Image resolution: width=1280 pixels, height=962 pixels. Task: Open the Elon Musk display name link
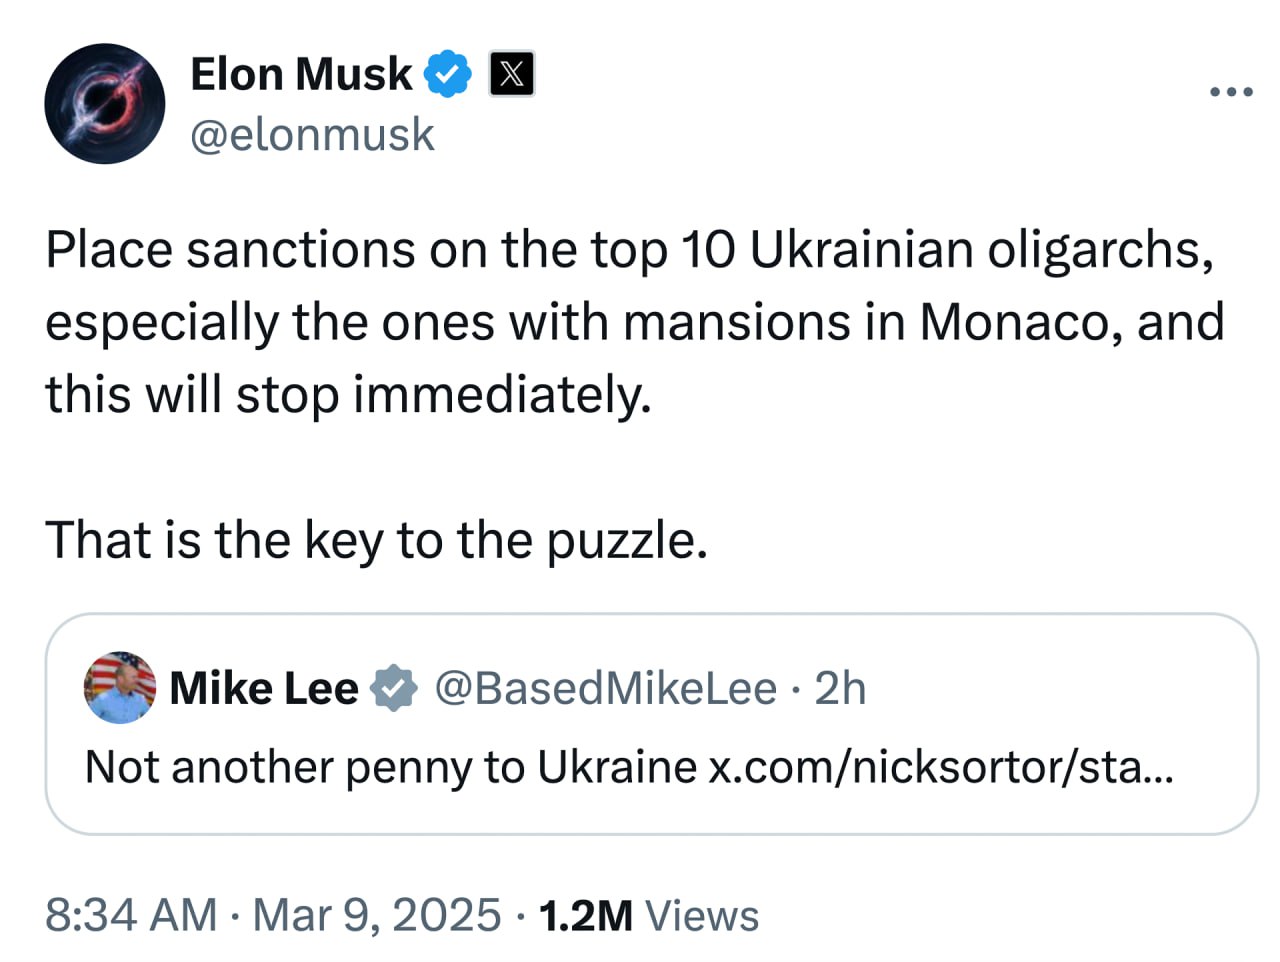click(x=301, y=74)
